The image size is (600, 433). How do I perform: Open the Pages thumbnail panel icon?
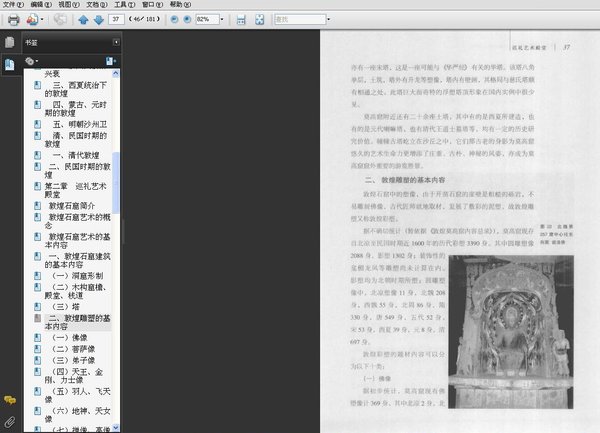point(9,43)
